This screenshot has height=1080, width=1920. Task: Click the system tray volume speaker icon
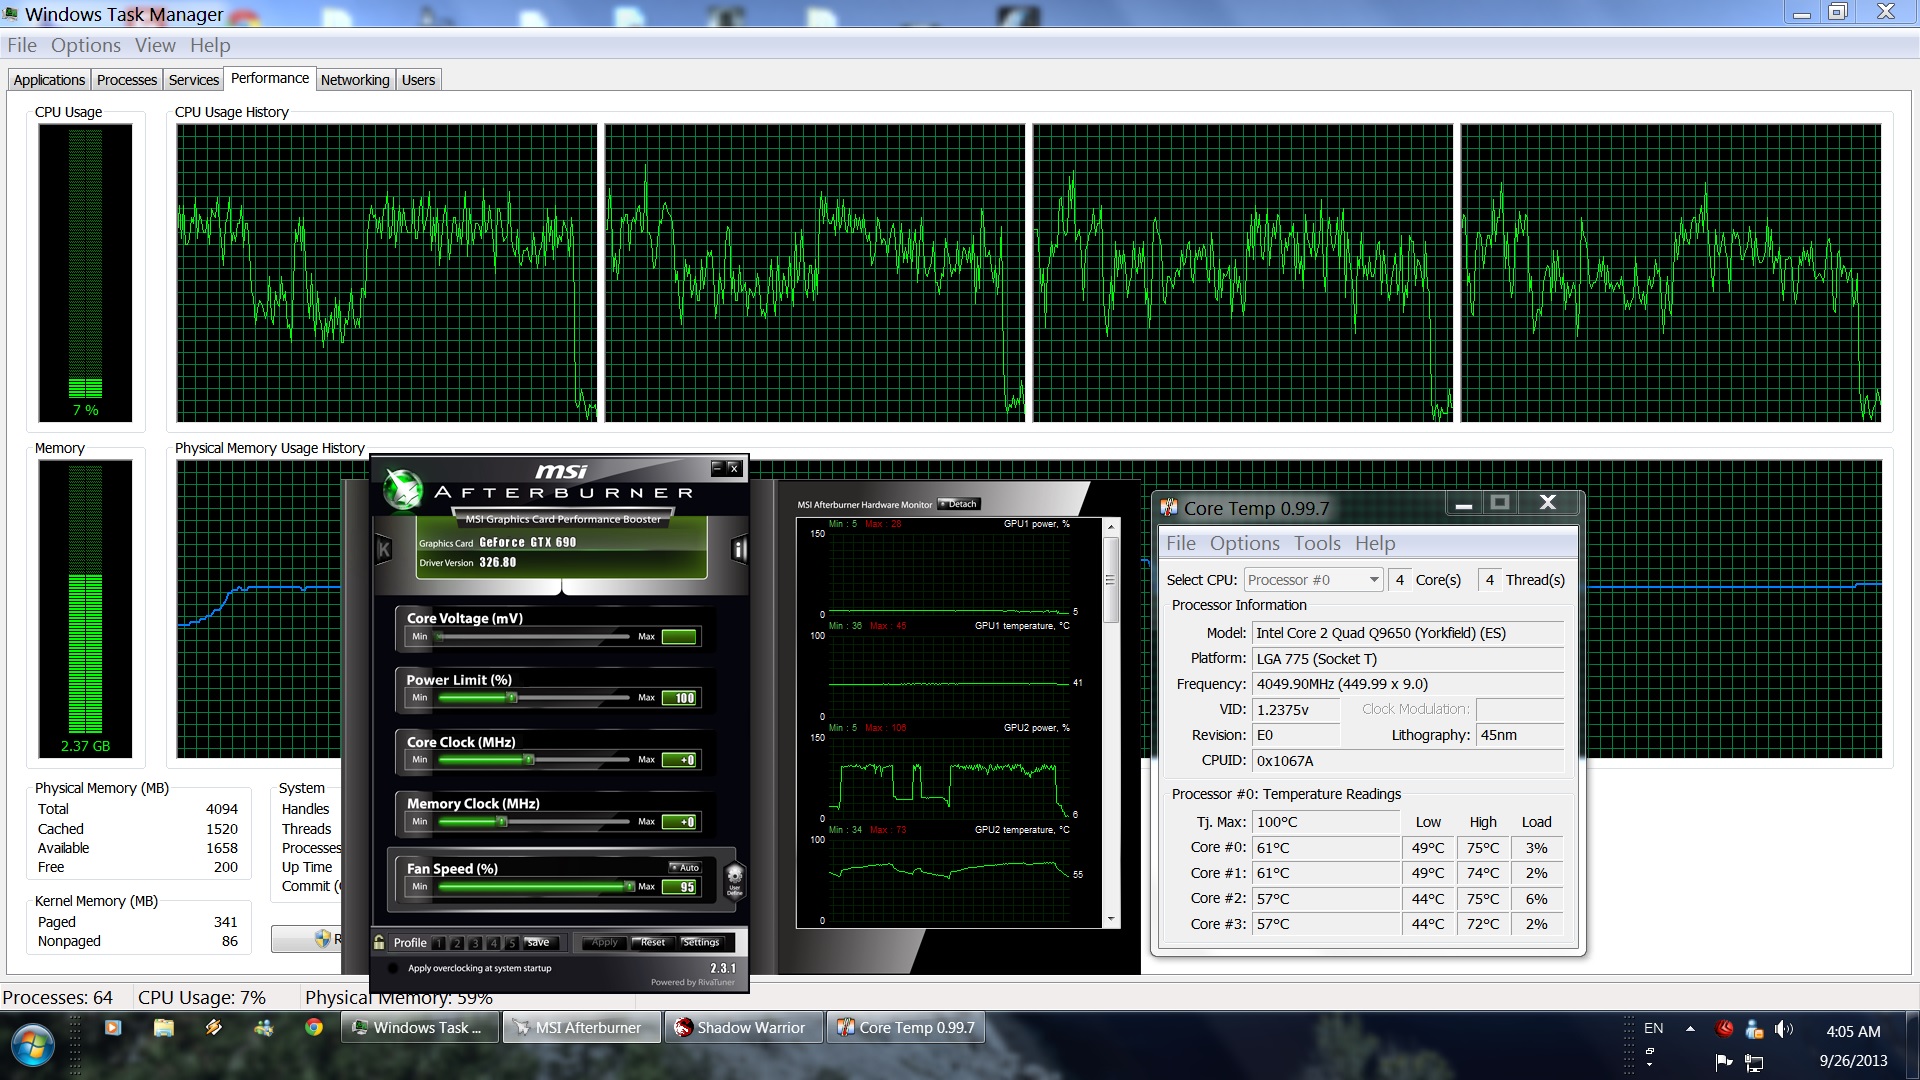(x=1782, y=1029)
